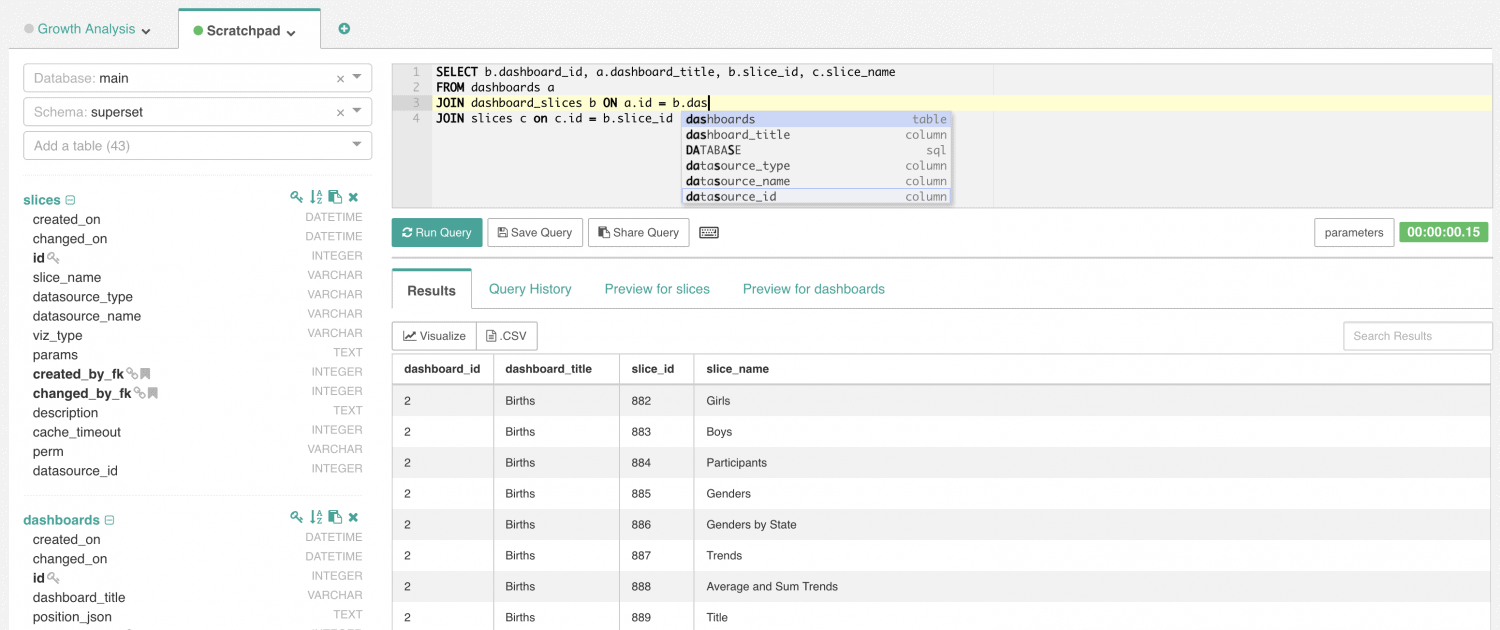Choose dashboard_title autocomplete suggestion
This screenshot has height=630, width=1500.
(816, 135)
